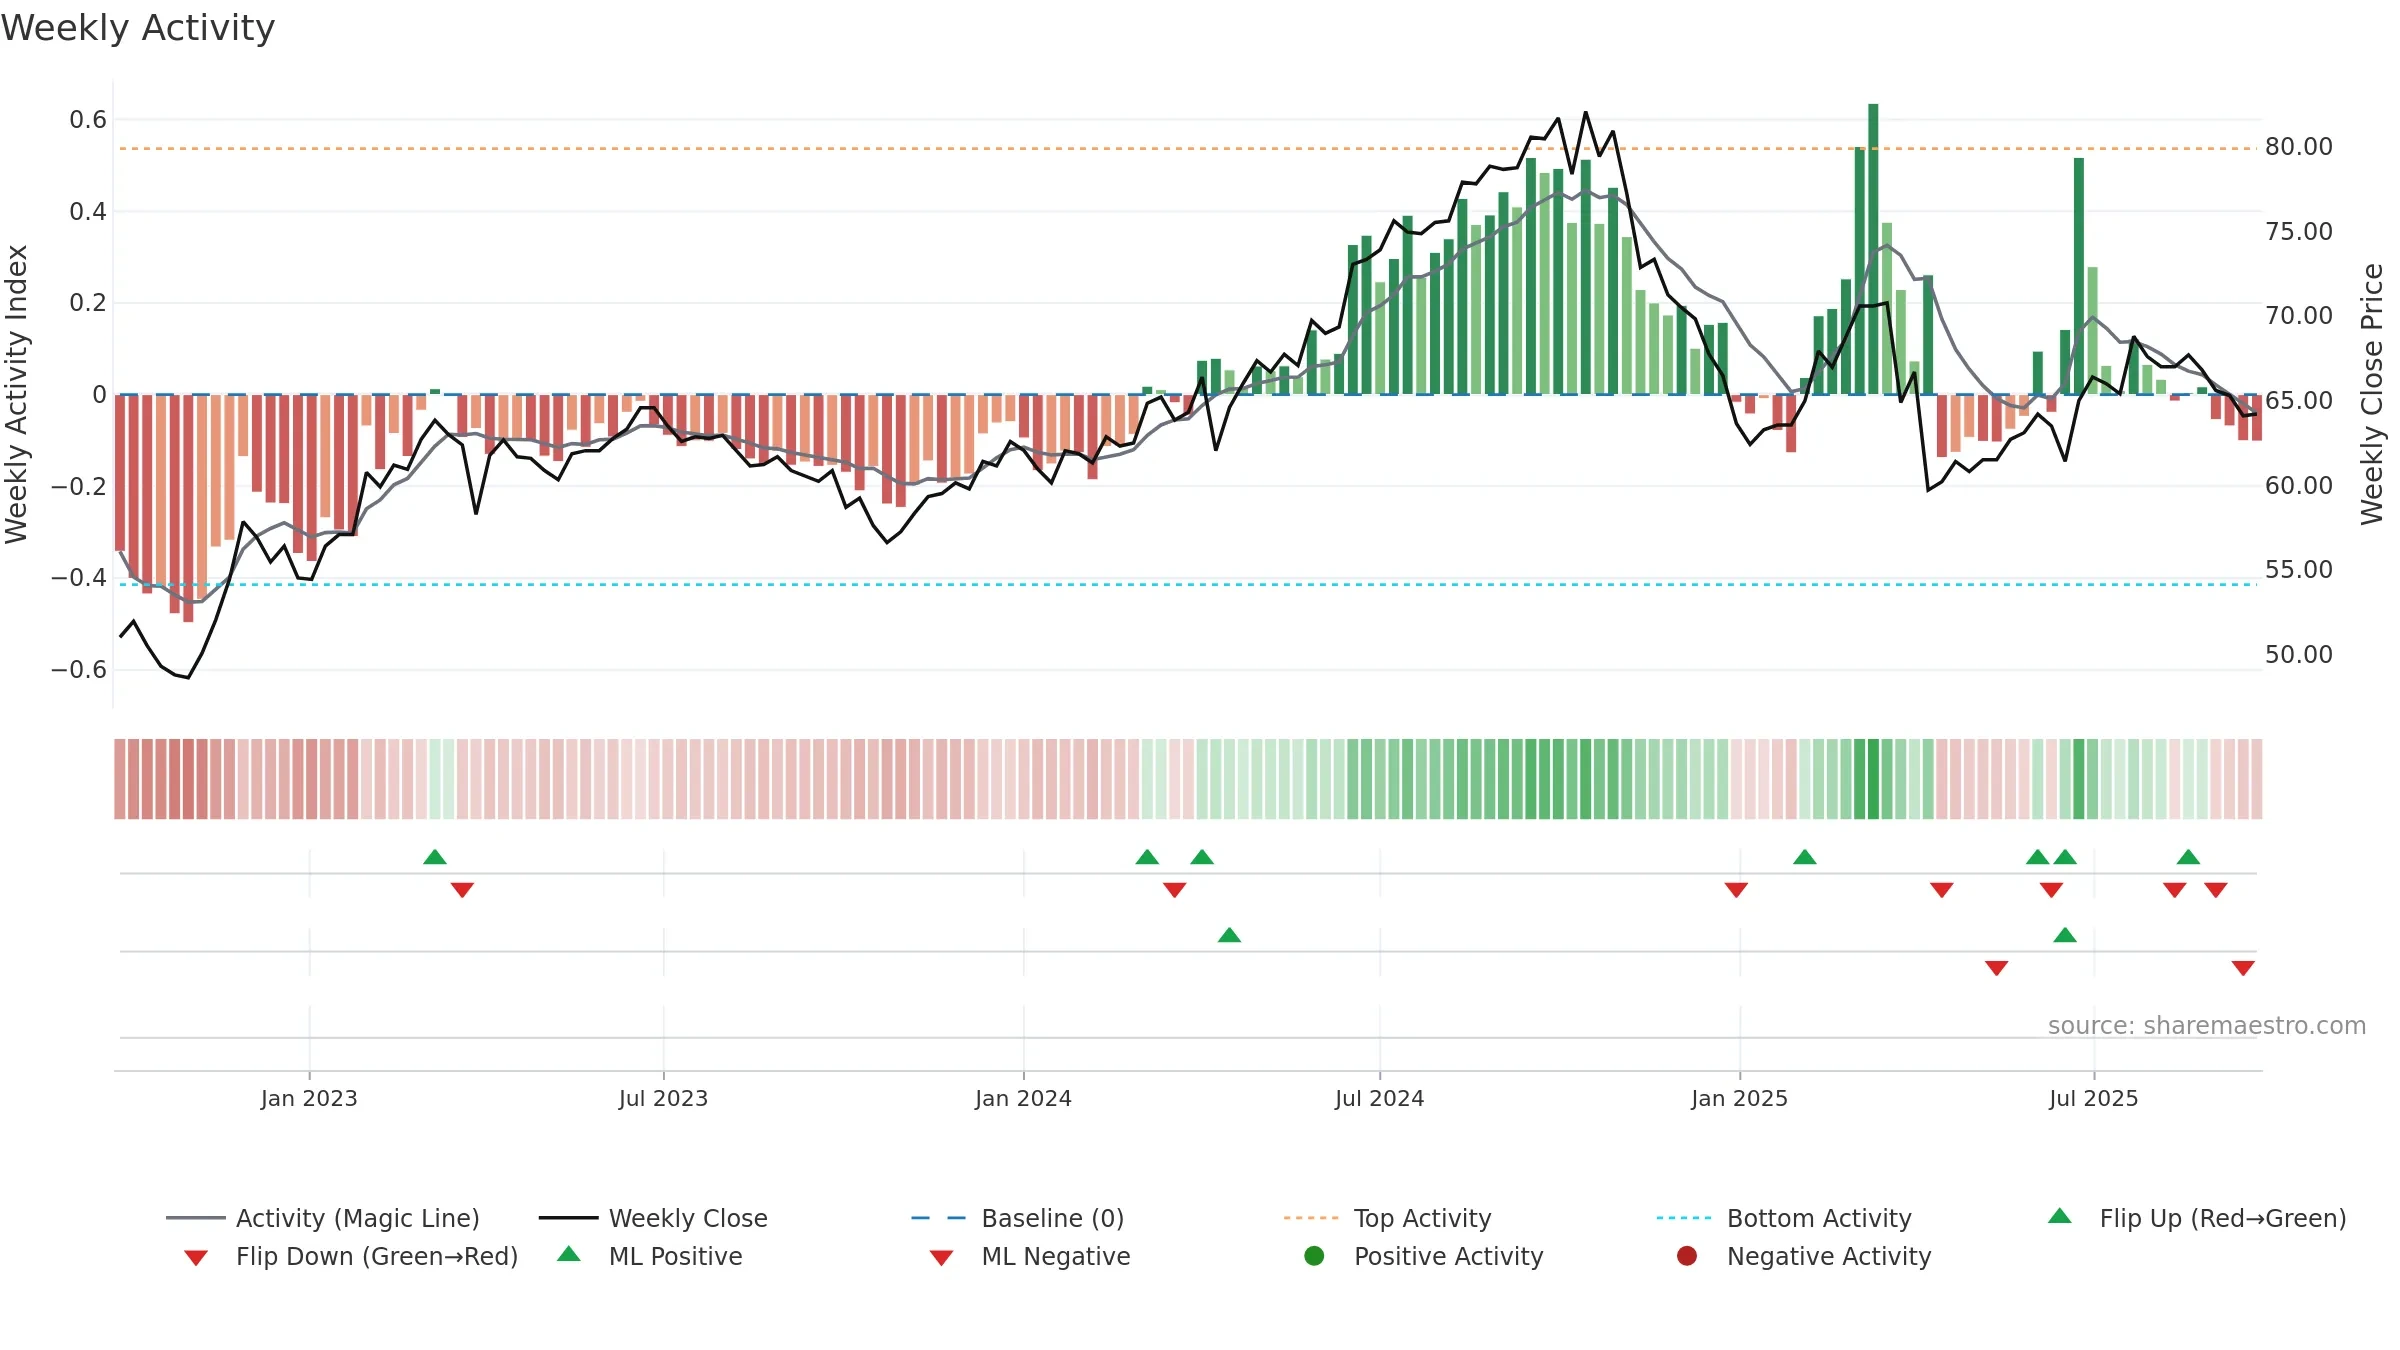
Task: Click the 0.6 activity index tick label
Action: (88, 120)
